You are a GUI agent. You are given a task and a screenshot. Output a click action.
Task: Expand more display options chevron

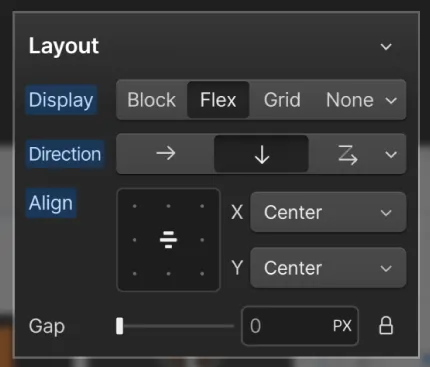tap(391, 100)
